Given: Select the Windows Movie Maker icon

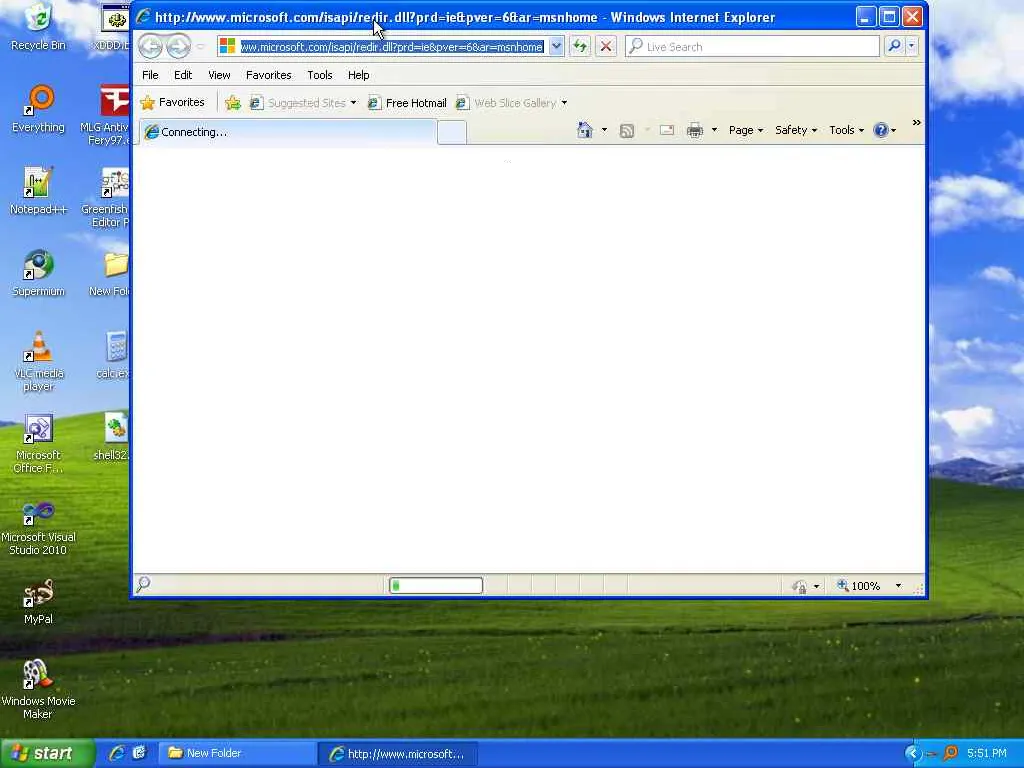Looking at the screenshot, I should pyautogui.click(x=38, y=690).
